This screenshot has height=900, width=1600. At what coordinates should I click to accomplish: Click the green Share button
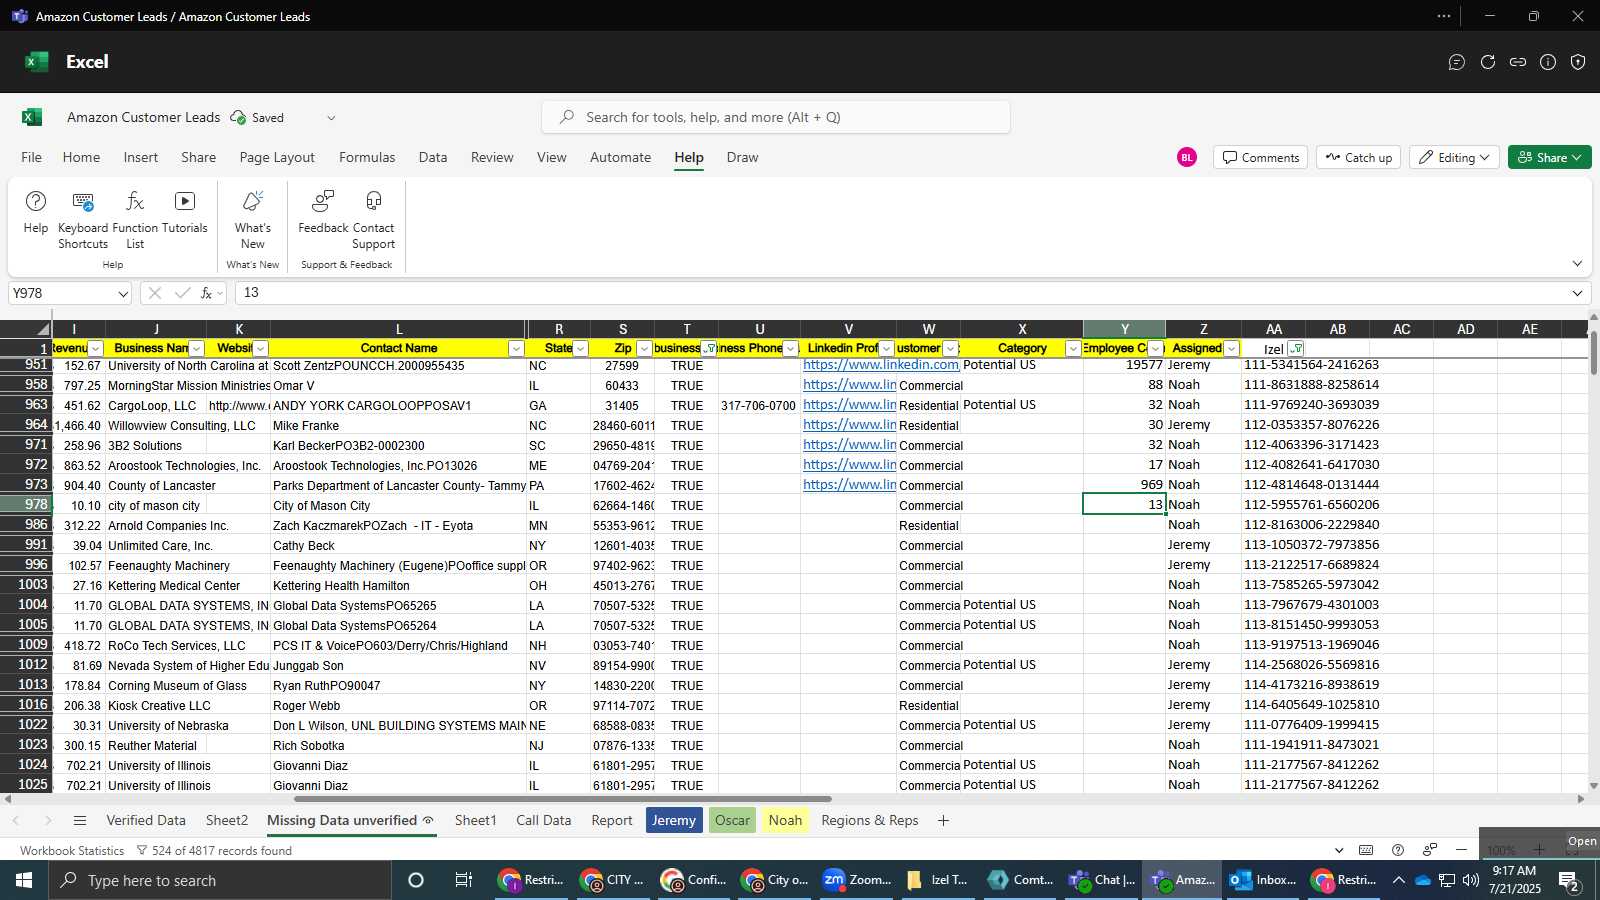1549,157
